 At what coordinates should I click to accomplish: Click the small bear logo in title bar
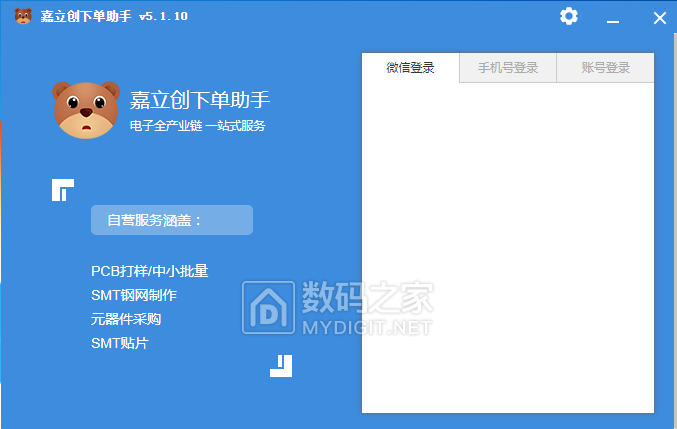tap(23, 16)
